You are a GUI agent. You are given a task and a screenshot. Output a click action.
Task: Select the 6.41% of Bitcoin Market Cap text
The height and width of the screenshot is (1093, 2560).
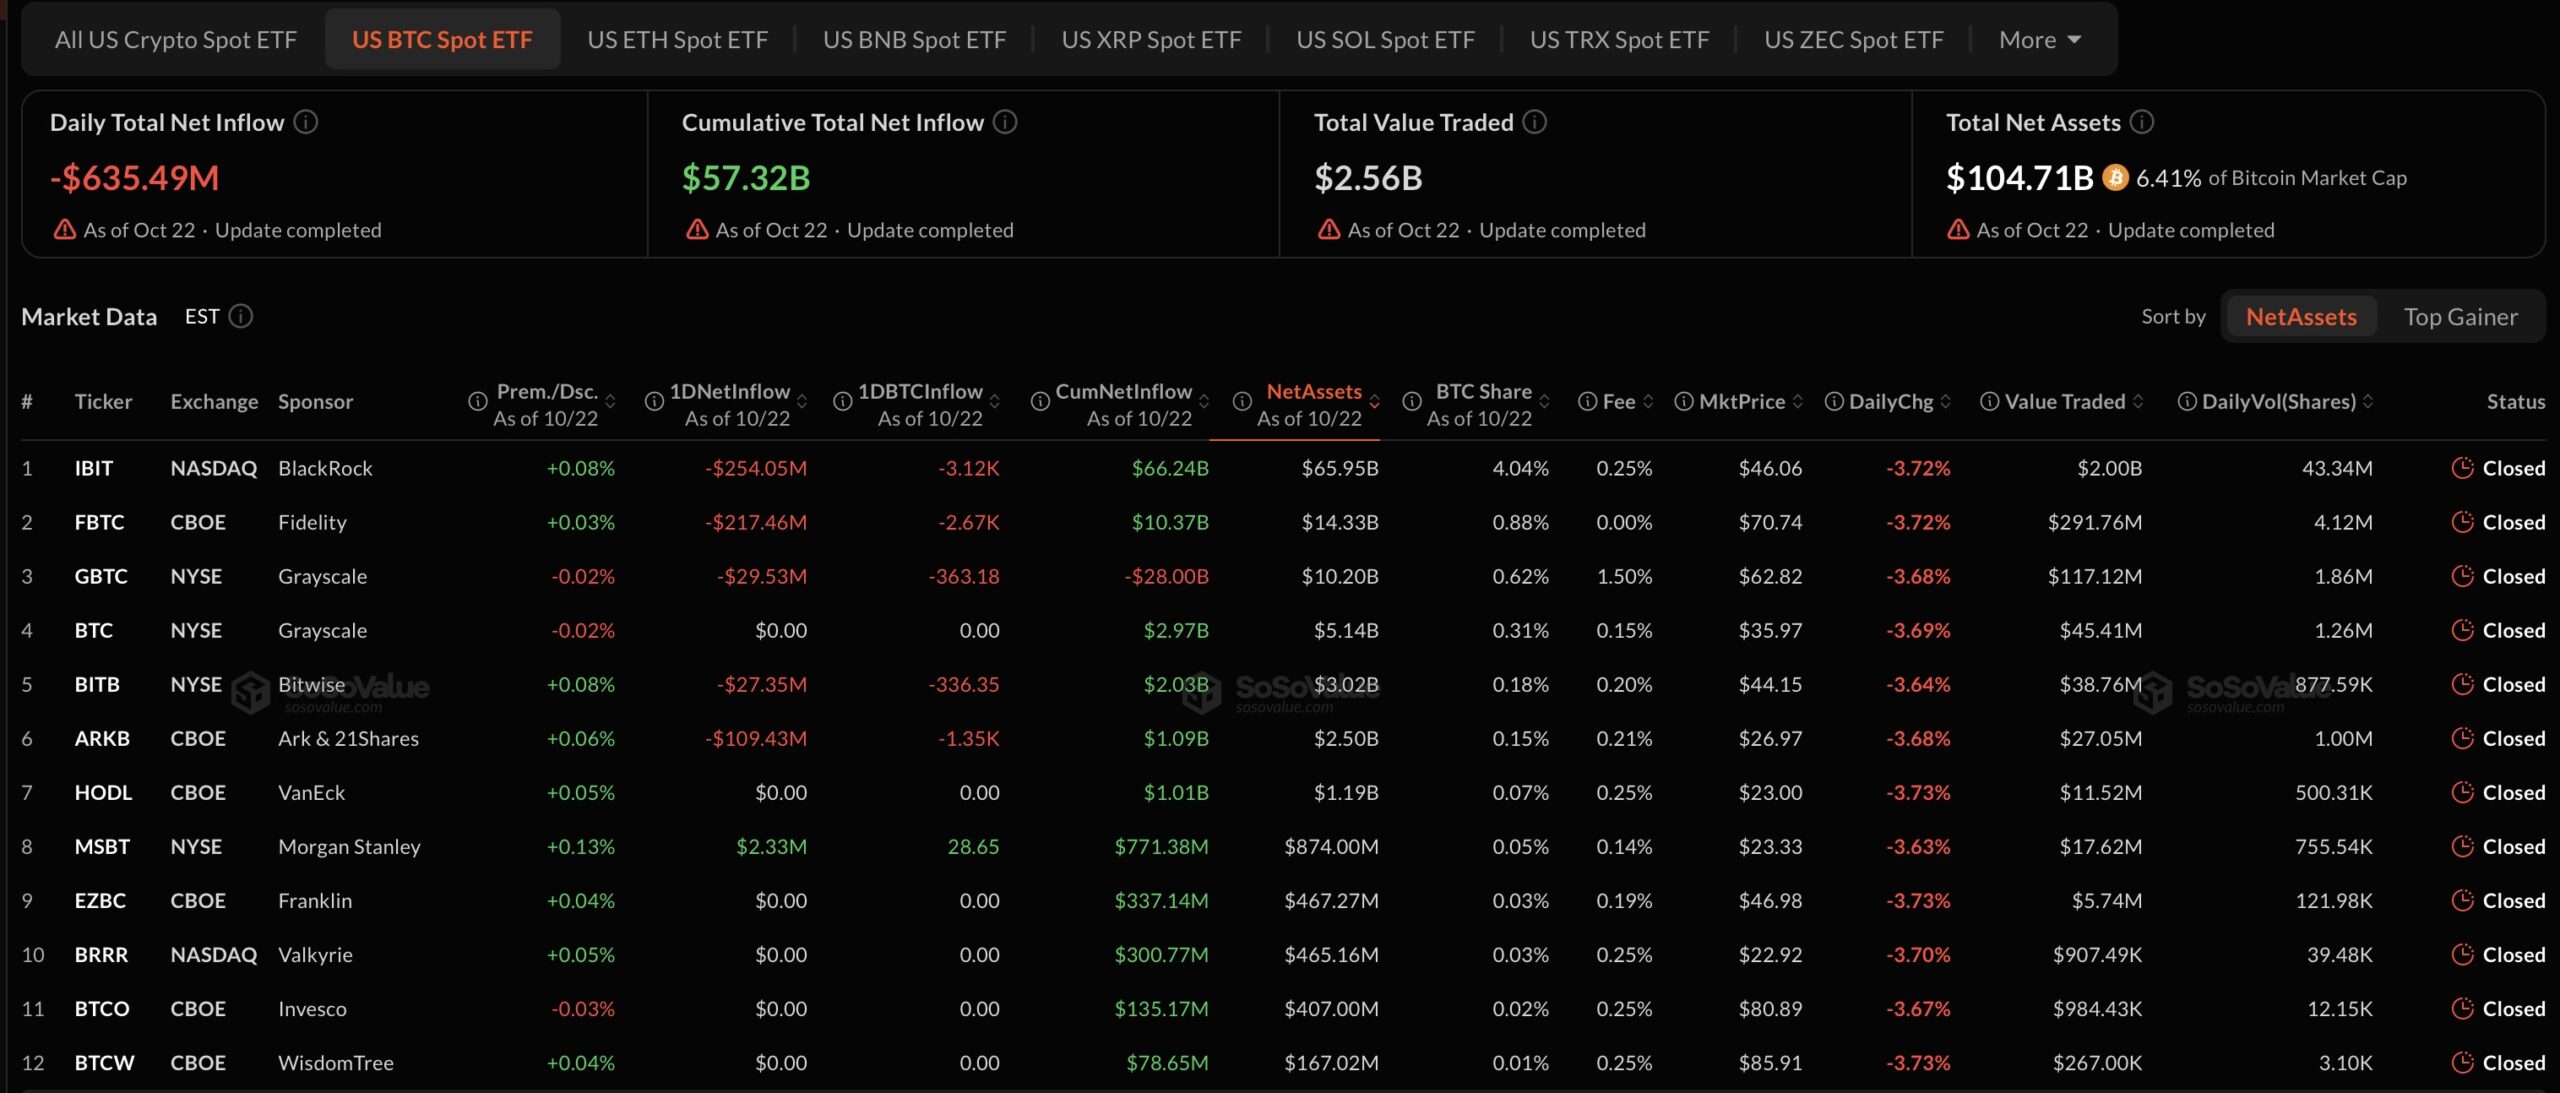click(2271, 178)
